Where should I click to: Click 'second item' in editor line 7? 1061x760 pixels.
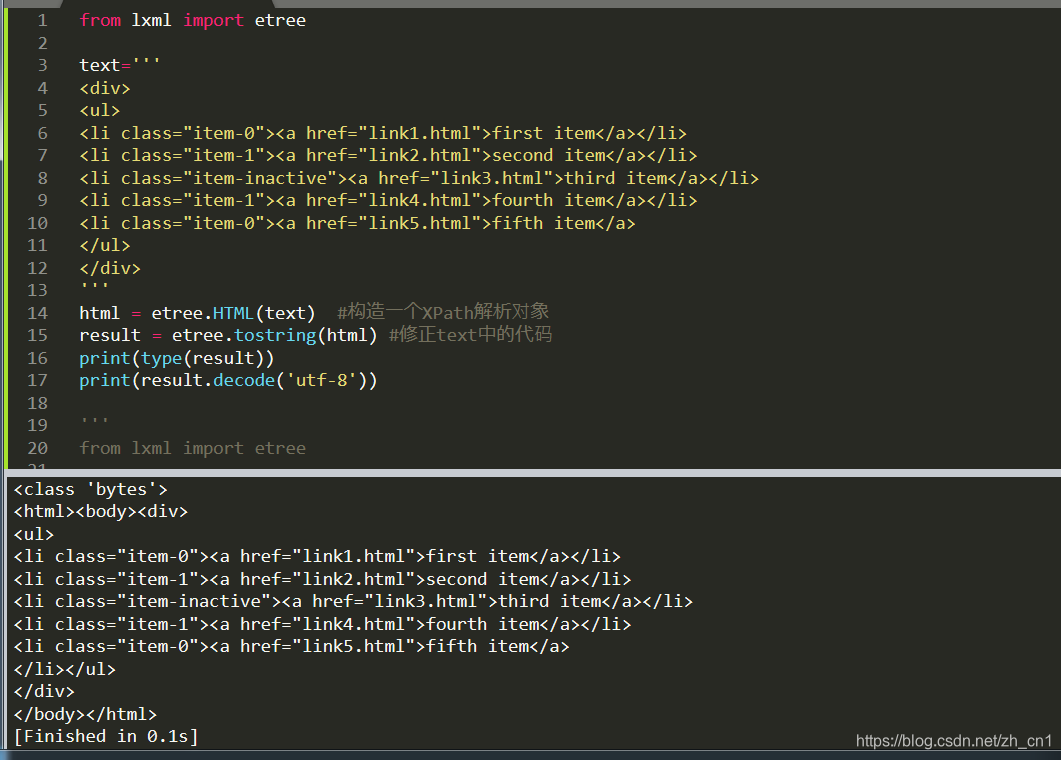click(x=548, y=156)
